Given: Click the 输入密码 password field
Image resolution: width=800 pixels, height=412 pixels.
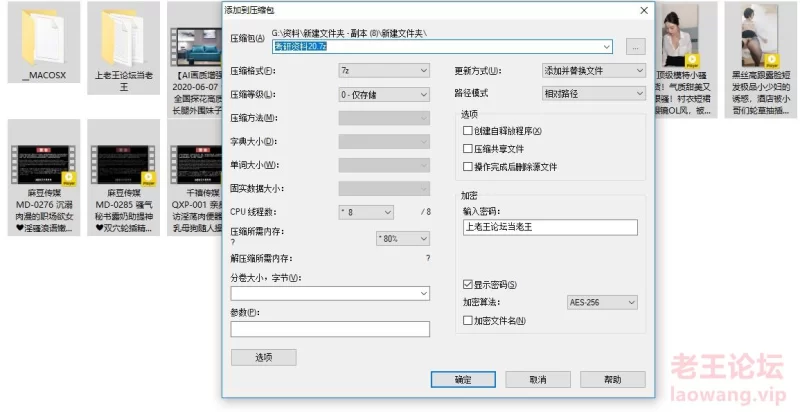Looking at the screenshot, I should 551,227.
